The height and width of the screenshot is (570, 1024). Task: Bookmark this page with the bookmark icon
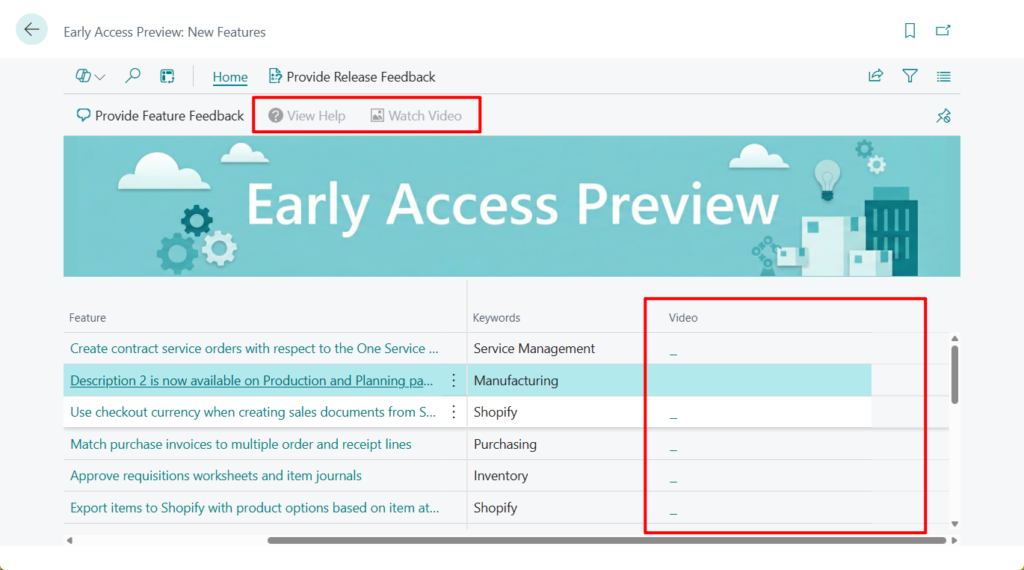[x=910, y=31]
